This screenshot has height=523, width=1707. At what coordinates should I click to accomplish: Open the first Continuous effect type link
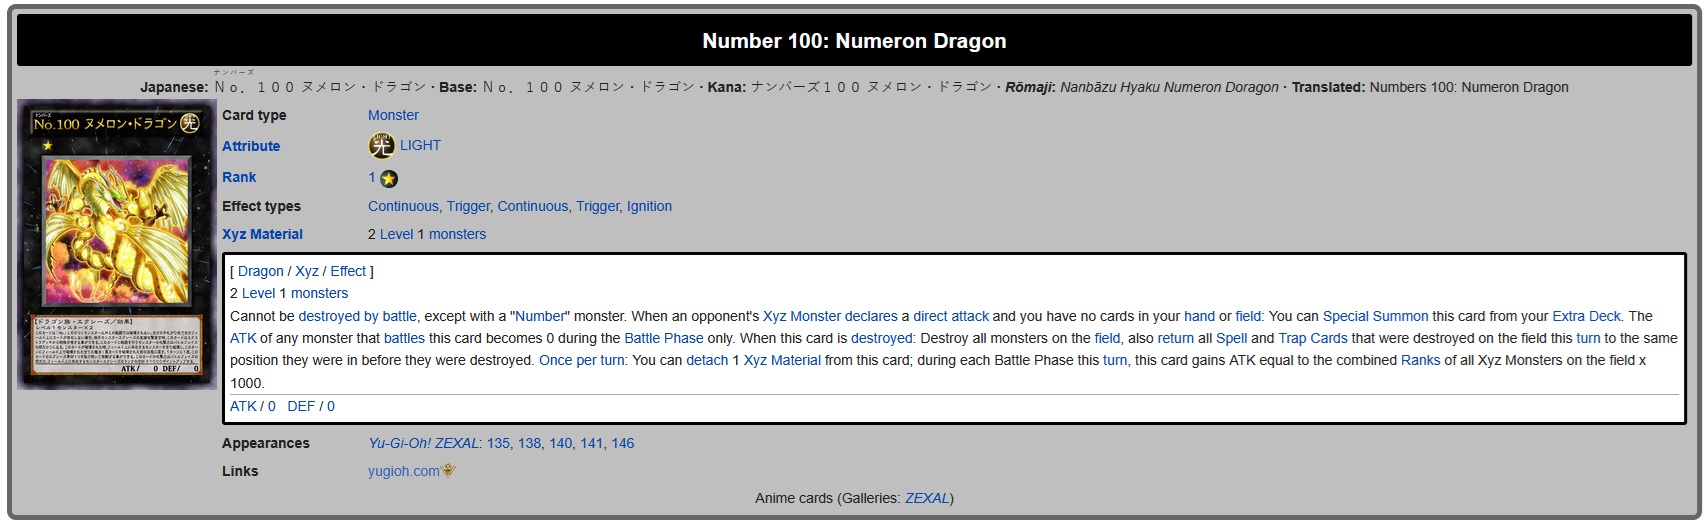point(403,206)
